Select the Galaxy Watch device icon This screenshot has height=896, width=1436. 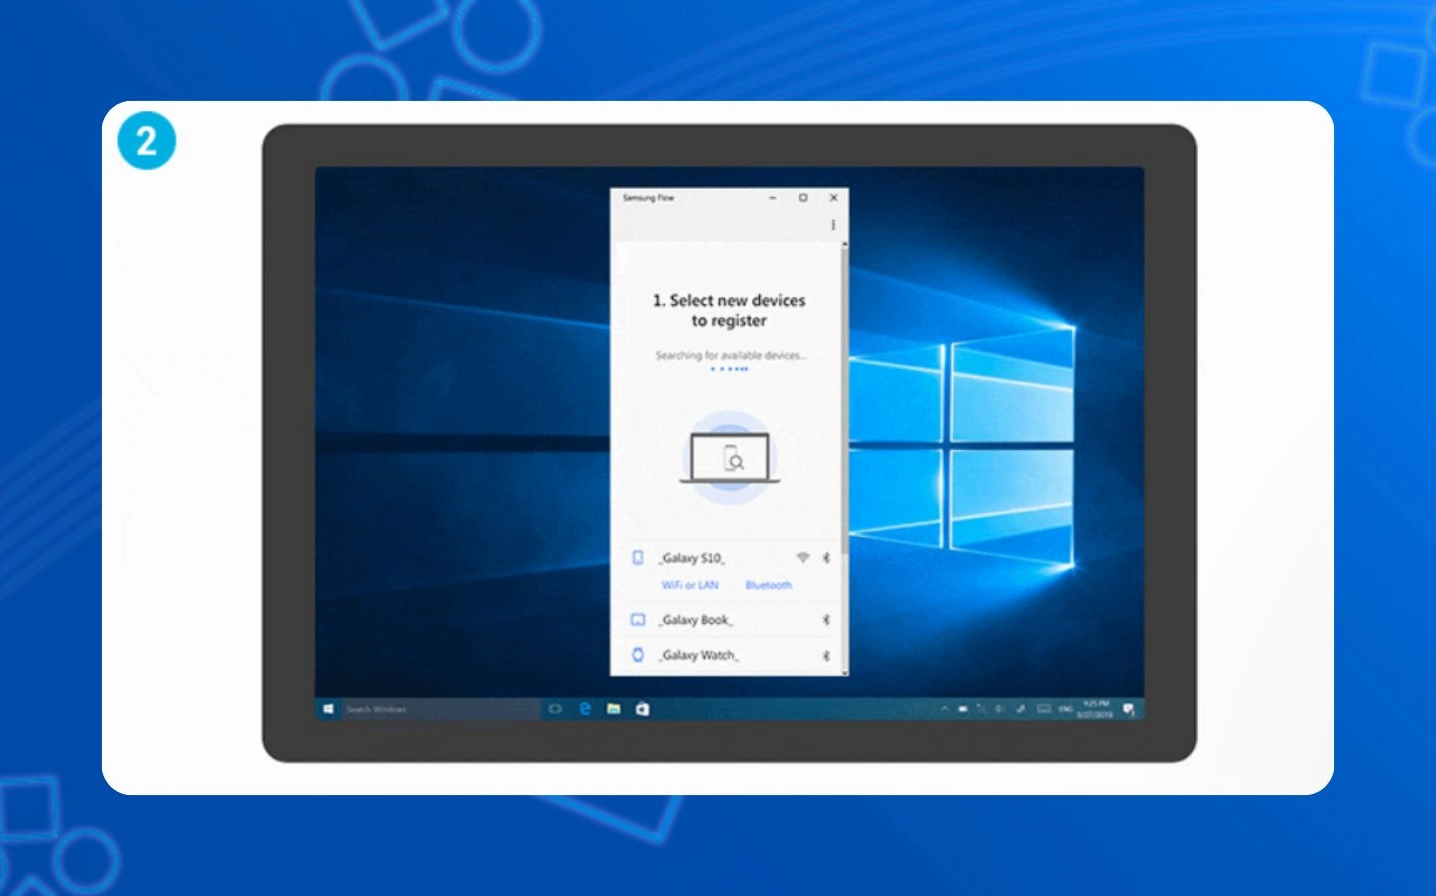[x=638, y=653]
